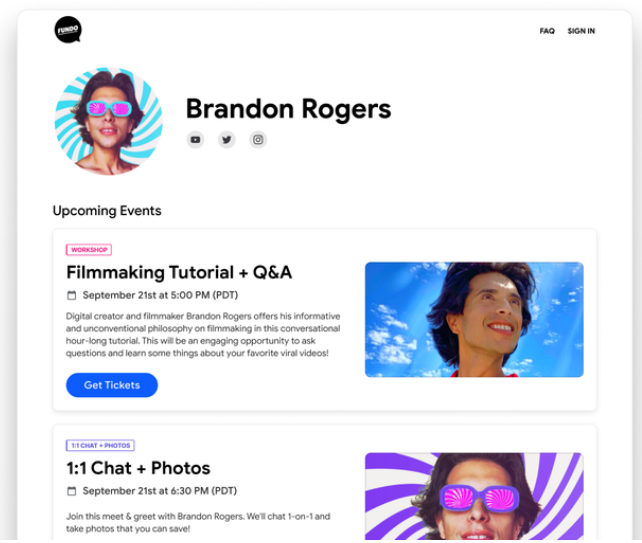Select SIGN IN in the header
Image resolution: width=642 pixels, height=543 pixels.
(x=581, y=31)
